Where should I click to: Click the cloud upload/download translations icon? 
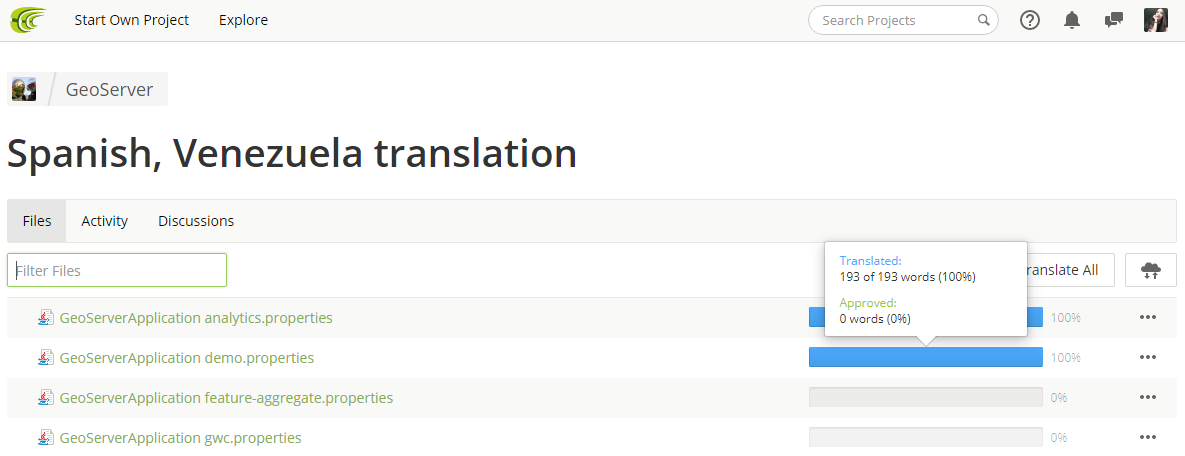1151,270
